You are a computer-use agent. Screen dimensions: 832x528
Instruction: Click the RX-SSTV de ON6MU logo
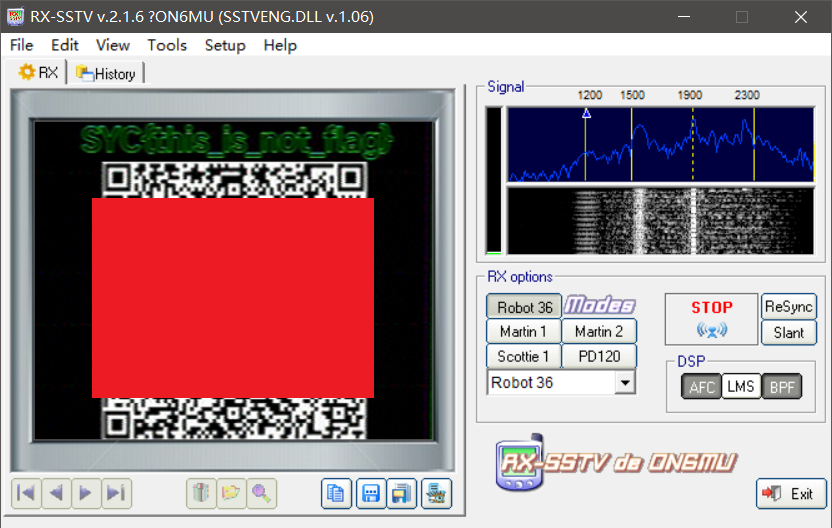coord(616,463)
